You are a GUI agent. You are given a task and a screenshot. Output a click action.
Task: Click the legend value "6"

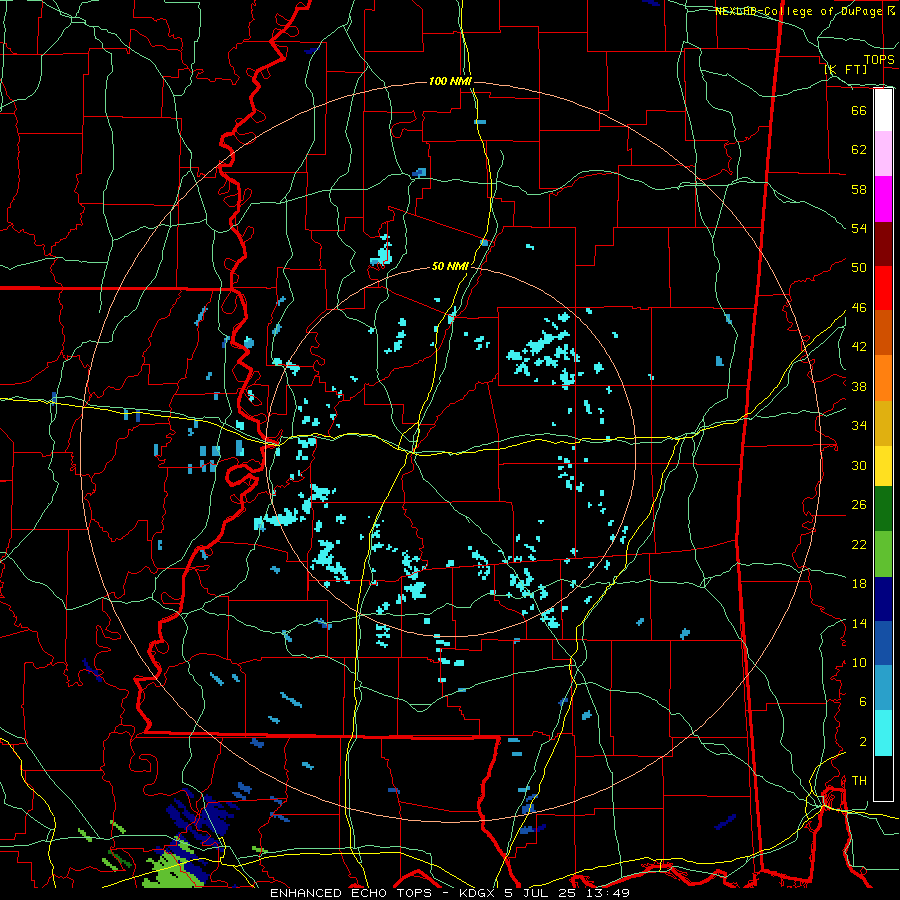862,702
